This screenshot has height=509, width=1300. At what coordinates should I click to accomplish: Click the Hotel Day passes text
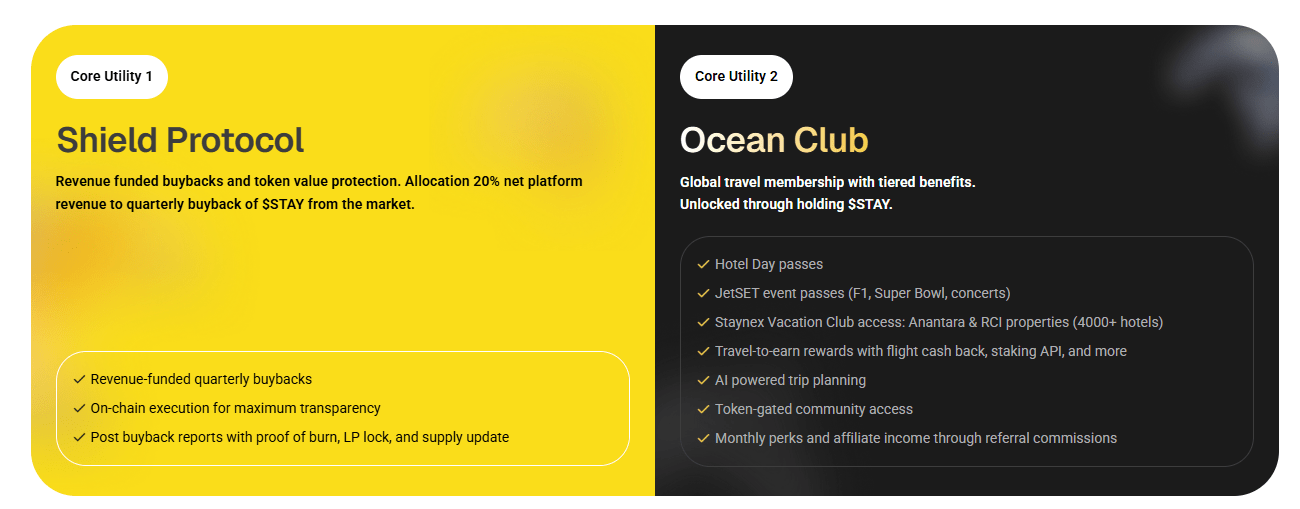(x=769, y=264)
